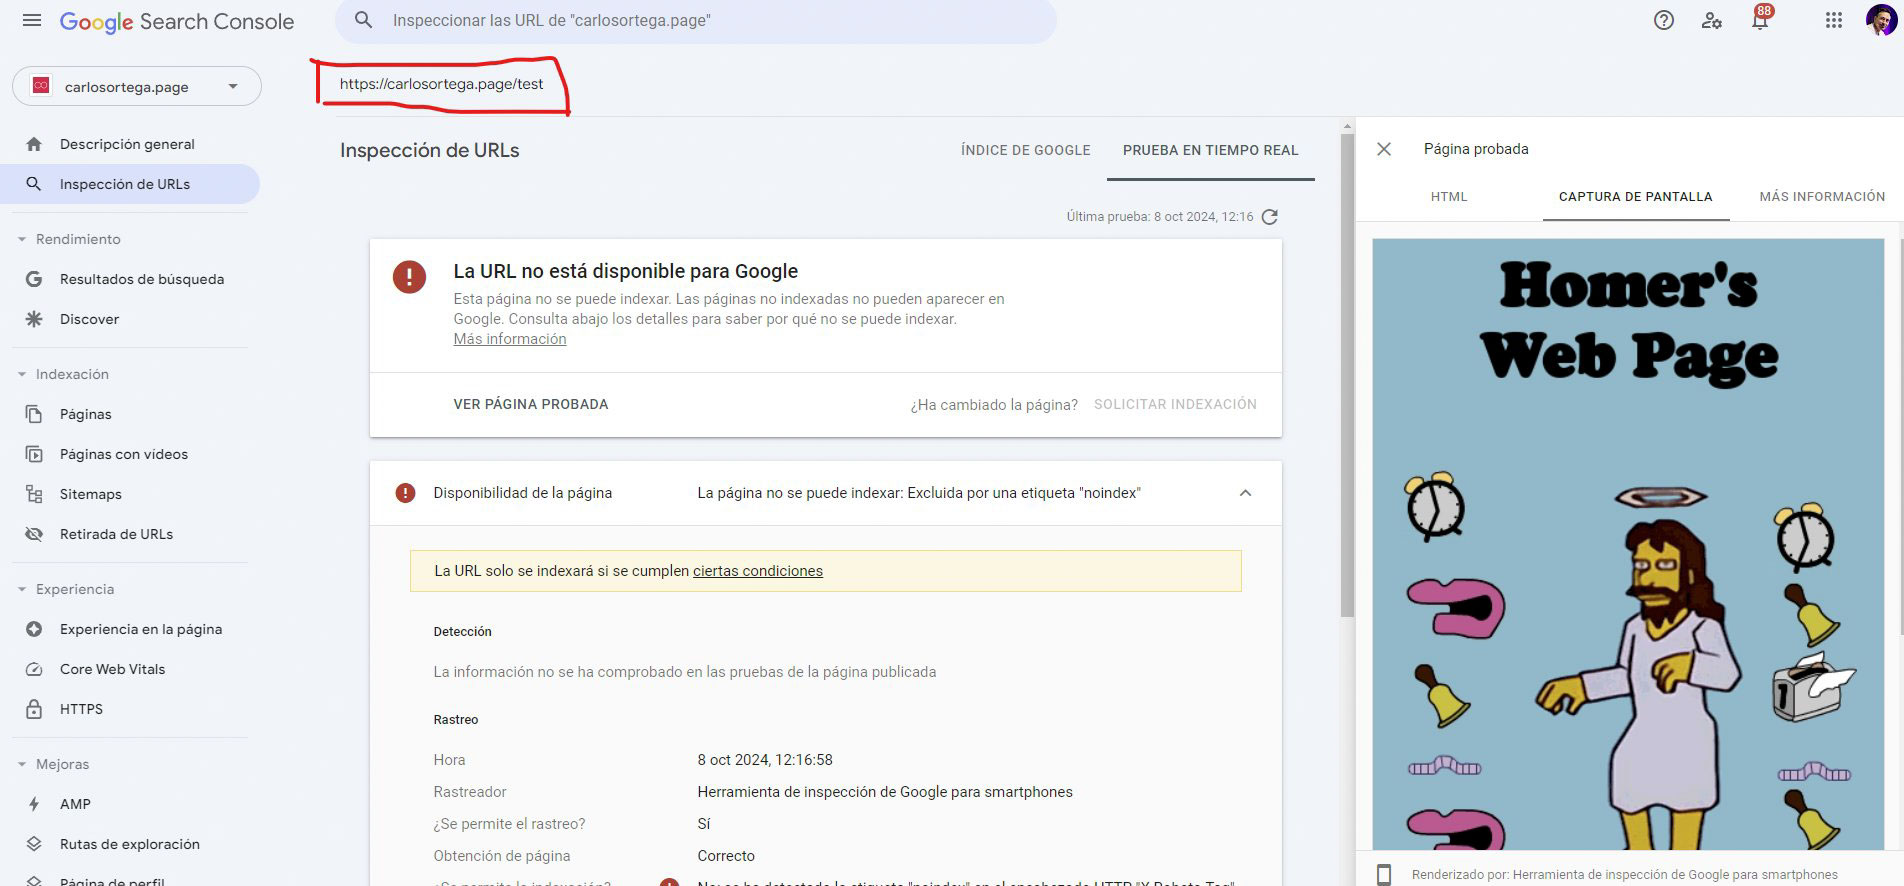Click the Discover sidebar item label
1904x886 pixels.
[89, 319]
